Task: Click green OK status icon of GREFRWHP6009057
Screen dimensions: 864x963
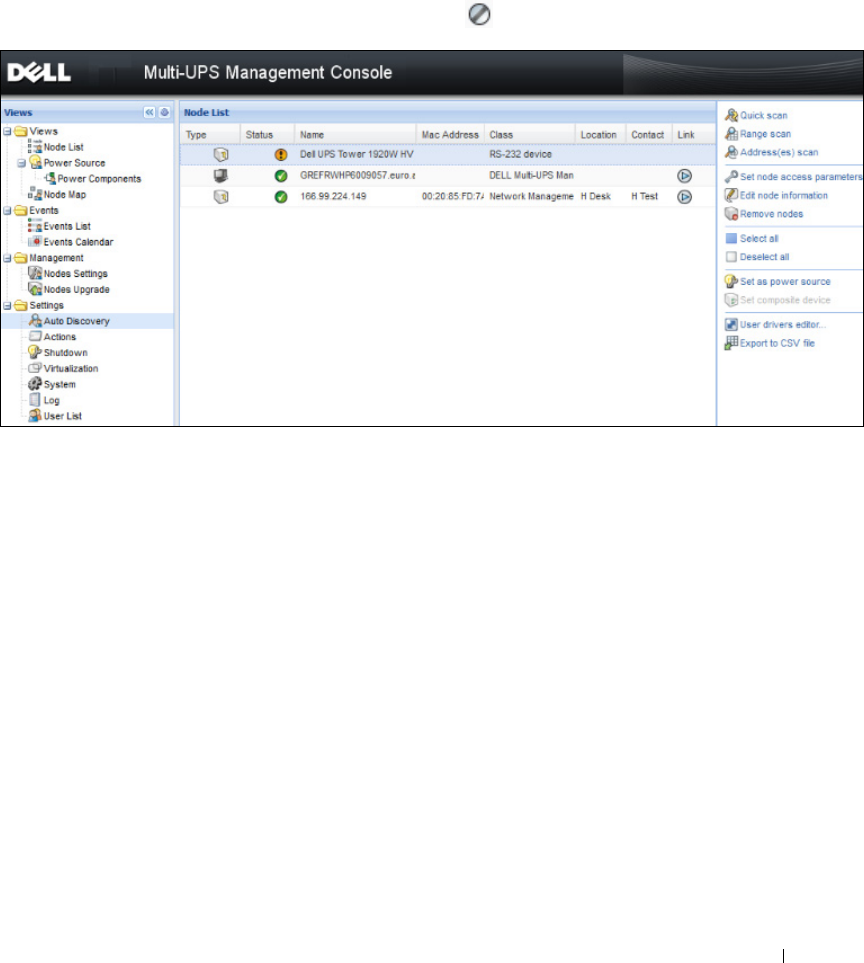Action: [x=281, y=176]
